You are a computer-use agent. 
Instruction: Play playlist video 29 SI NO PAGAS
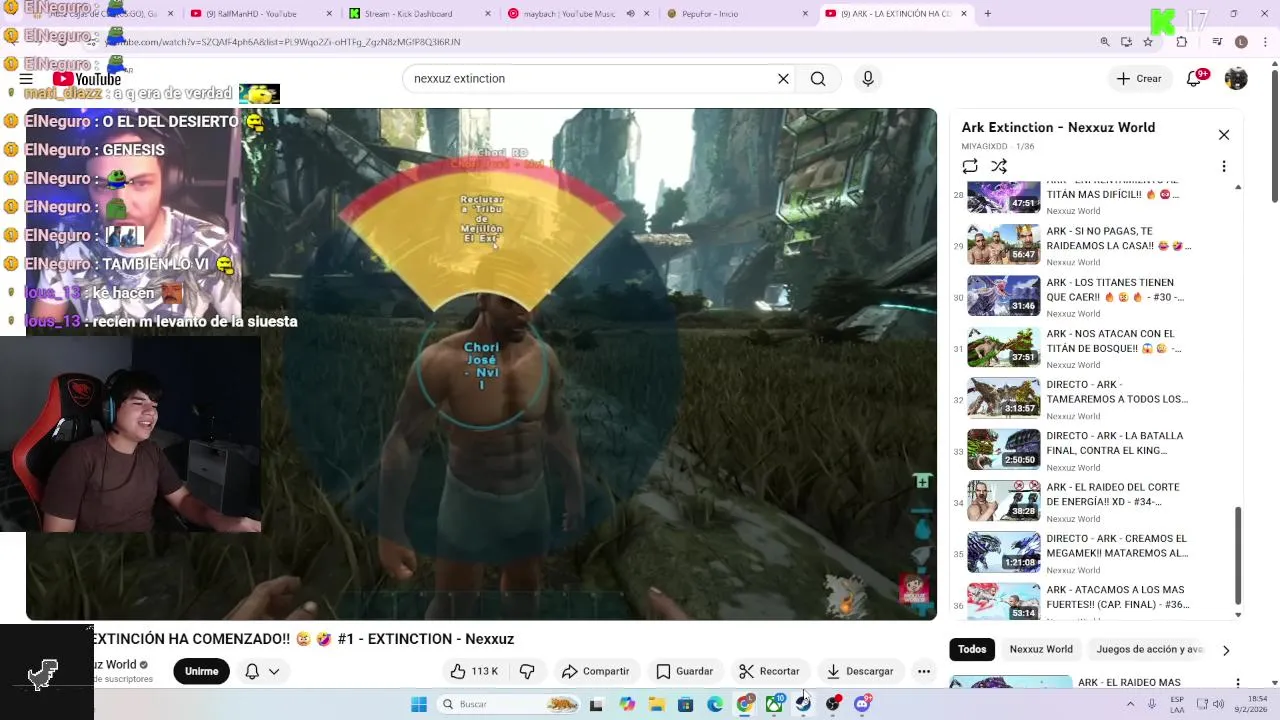[x=1096, y=245]
